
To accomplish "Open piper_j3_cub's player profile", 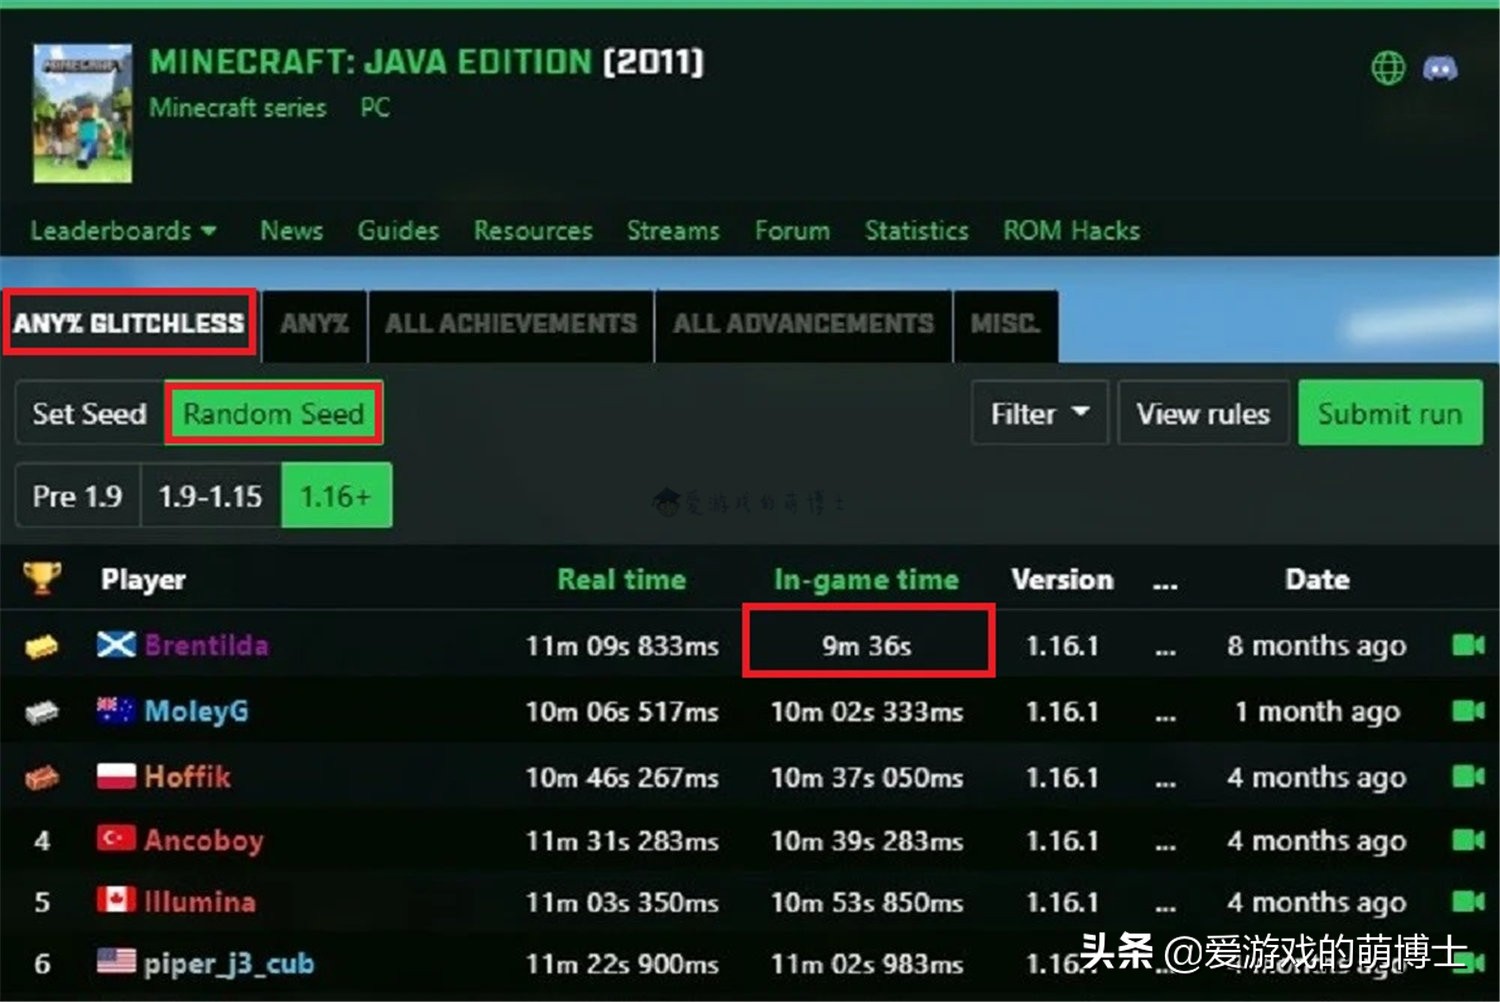I will click(229, 964).
